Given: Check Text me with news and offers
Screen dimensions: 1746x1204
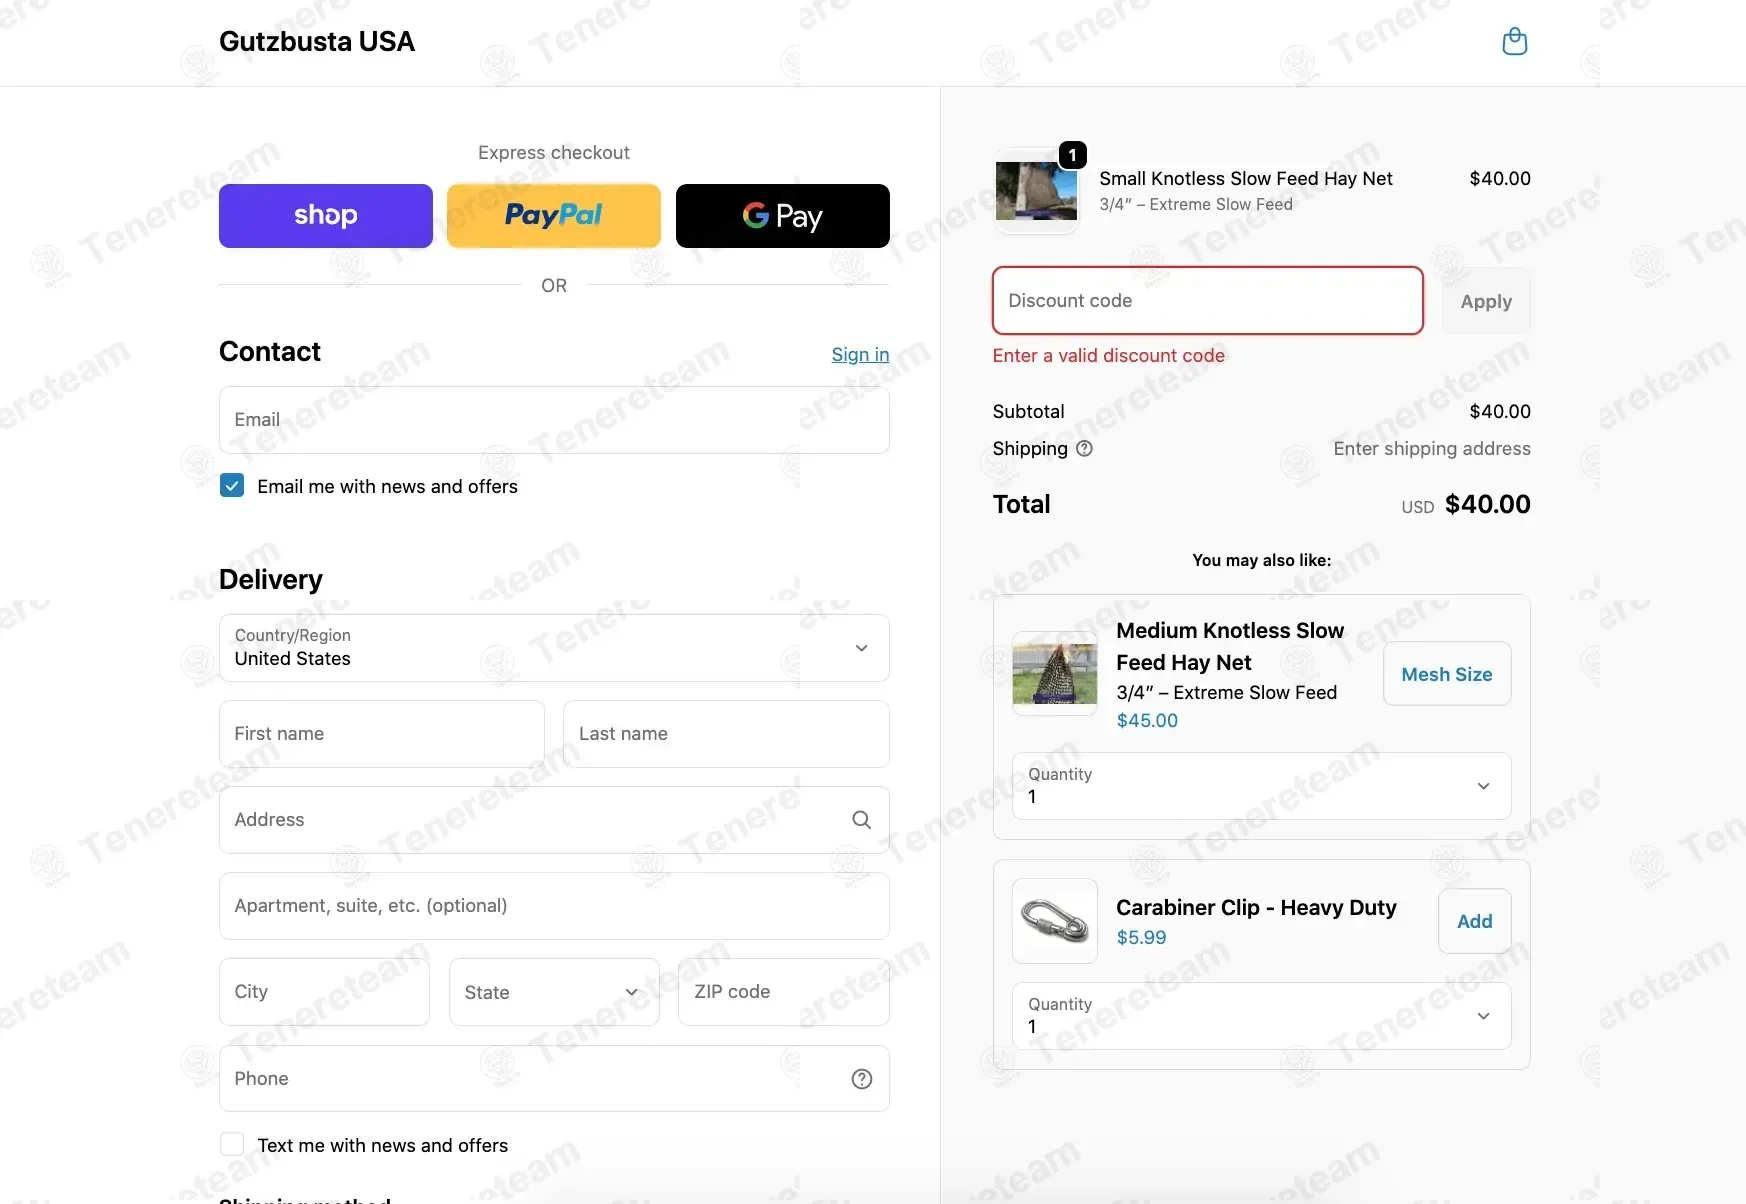Looking at the screenshot, I should tap(232, 1145).
